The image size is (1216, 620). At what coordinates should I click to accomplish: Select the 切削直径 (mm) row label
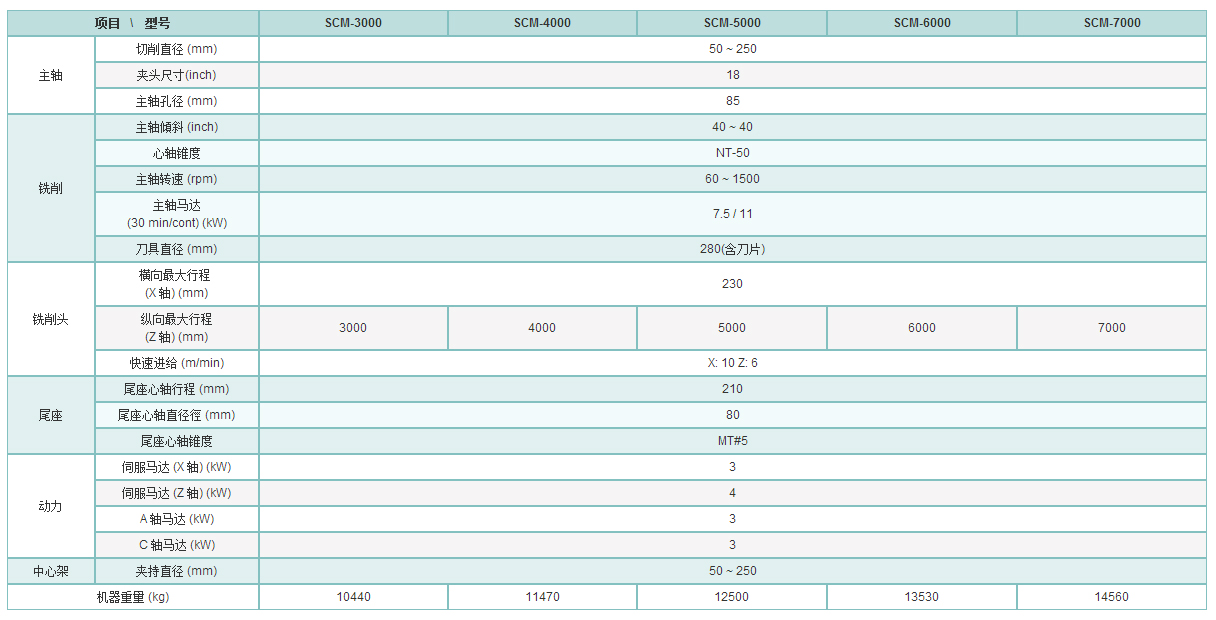coord(176,49)
